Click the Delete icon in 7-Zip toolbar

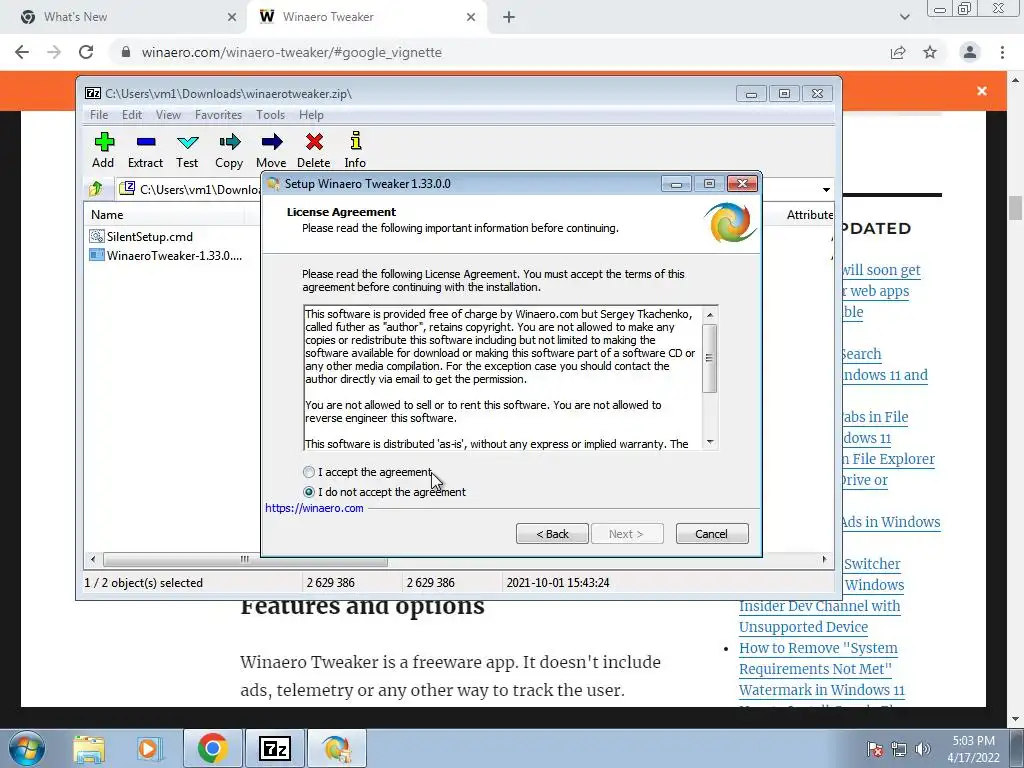click(x=313, y=150)
